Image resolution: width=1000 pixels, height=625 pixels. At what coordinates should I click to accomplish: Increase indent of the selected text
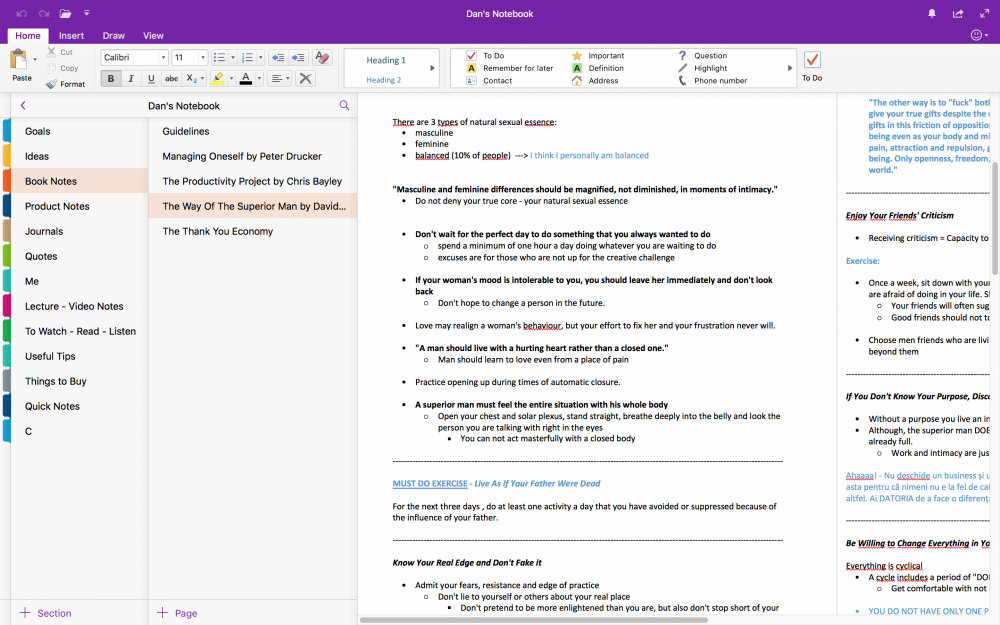tap(297, 58)
